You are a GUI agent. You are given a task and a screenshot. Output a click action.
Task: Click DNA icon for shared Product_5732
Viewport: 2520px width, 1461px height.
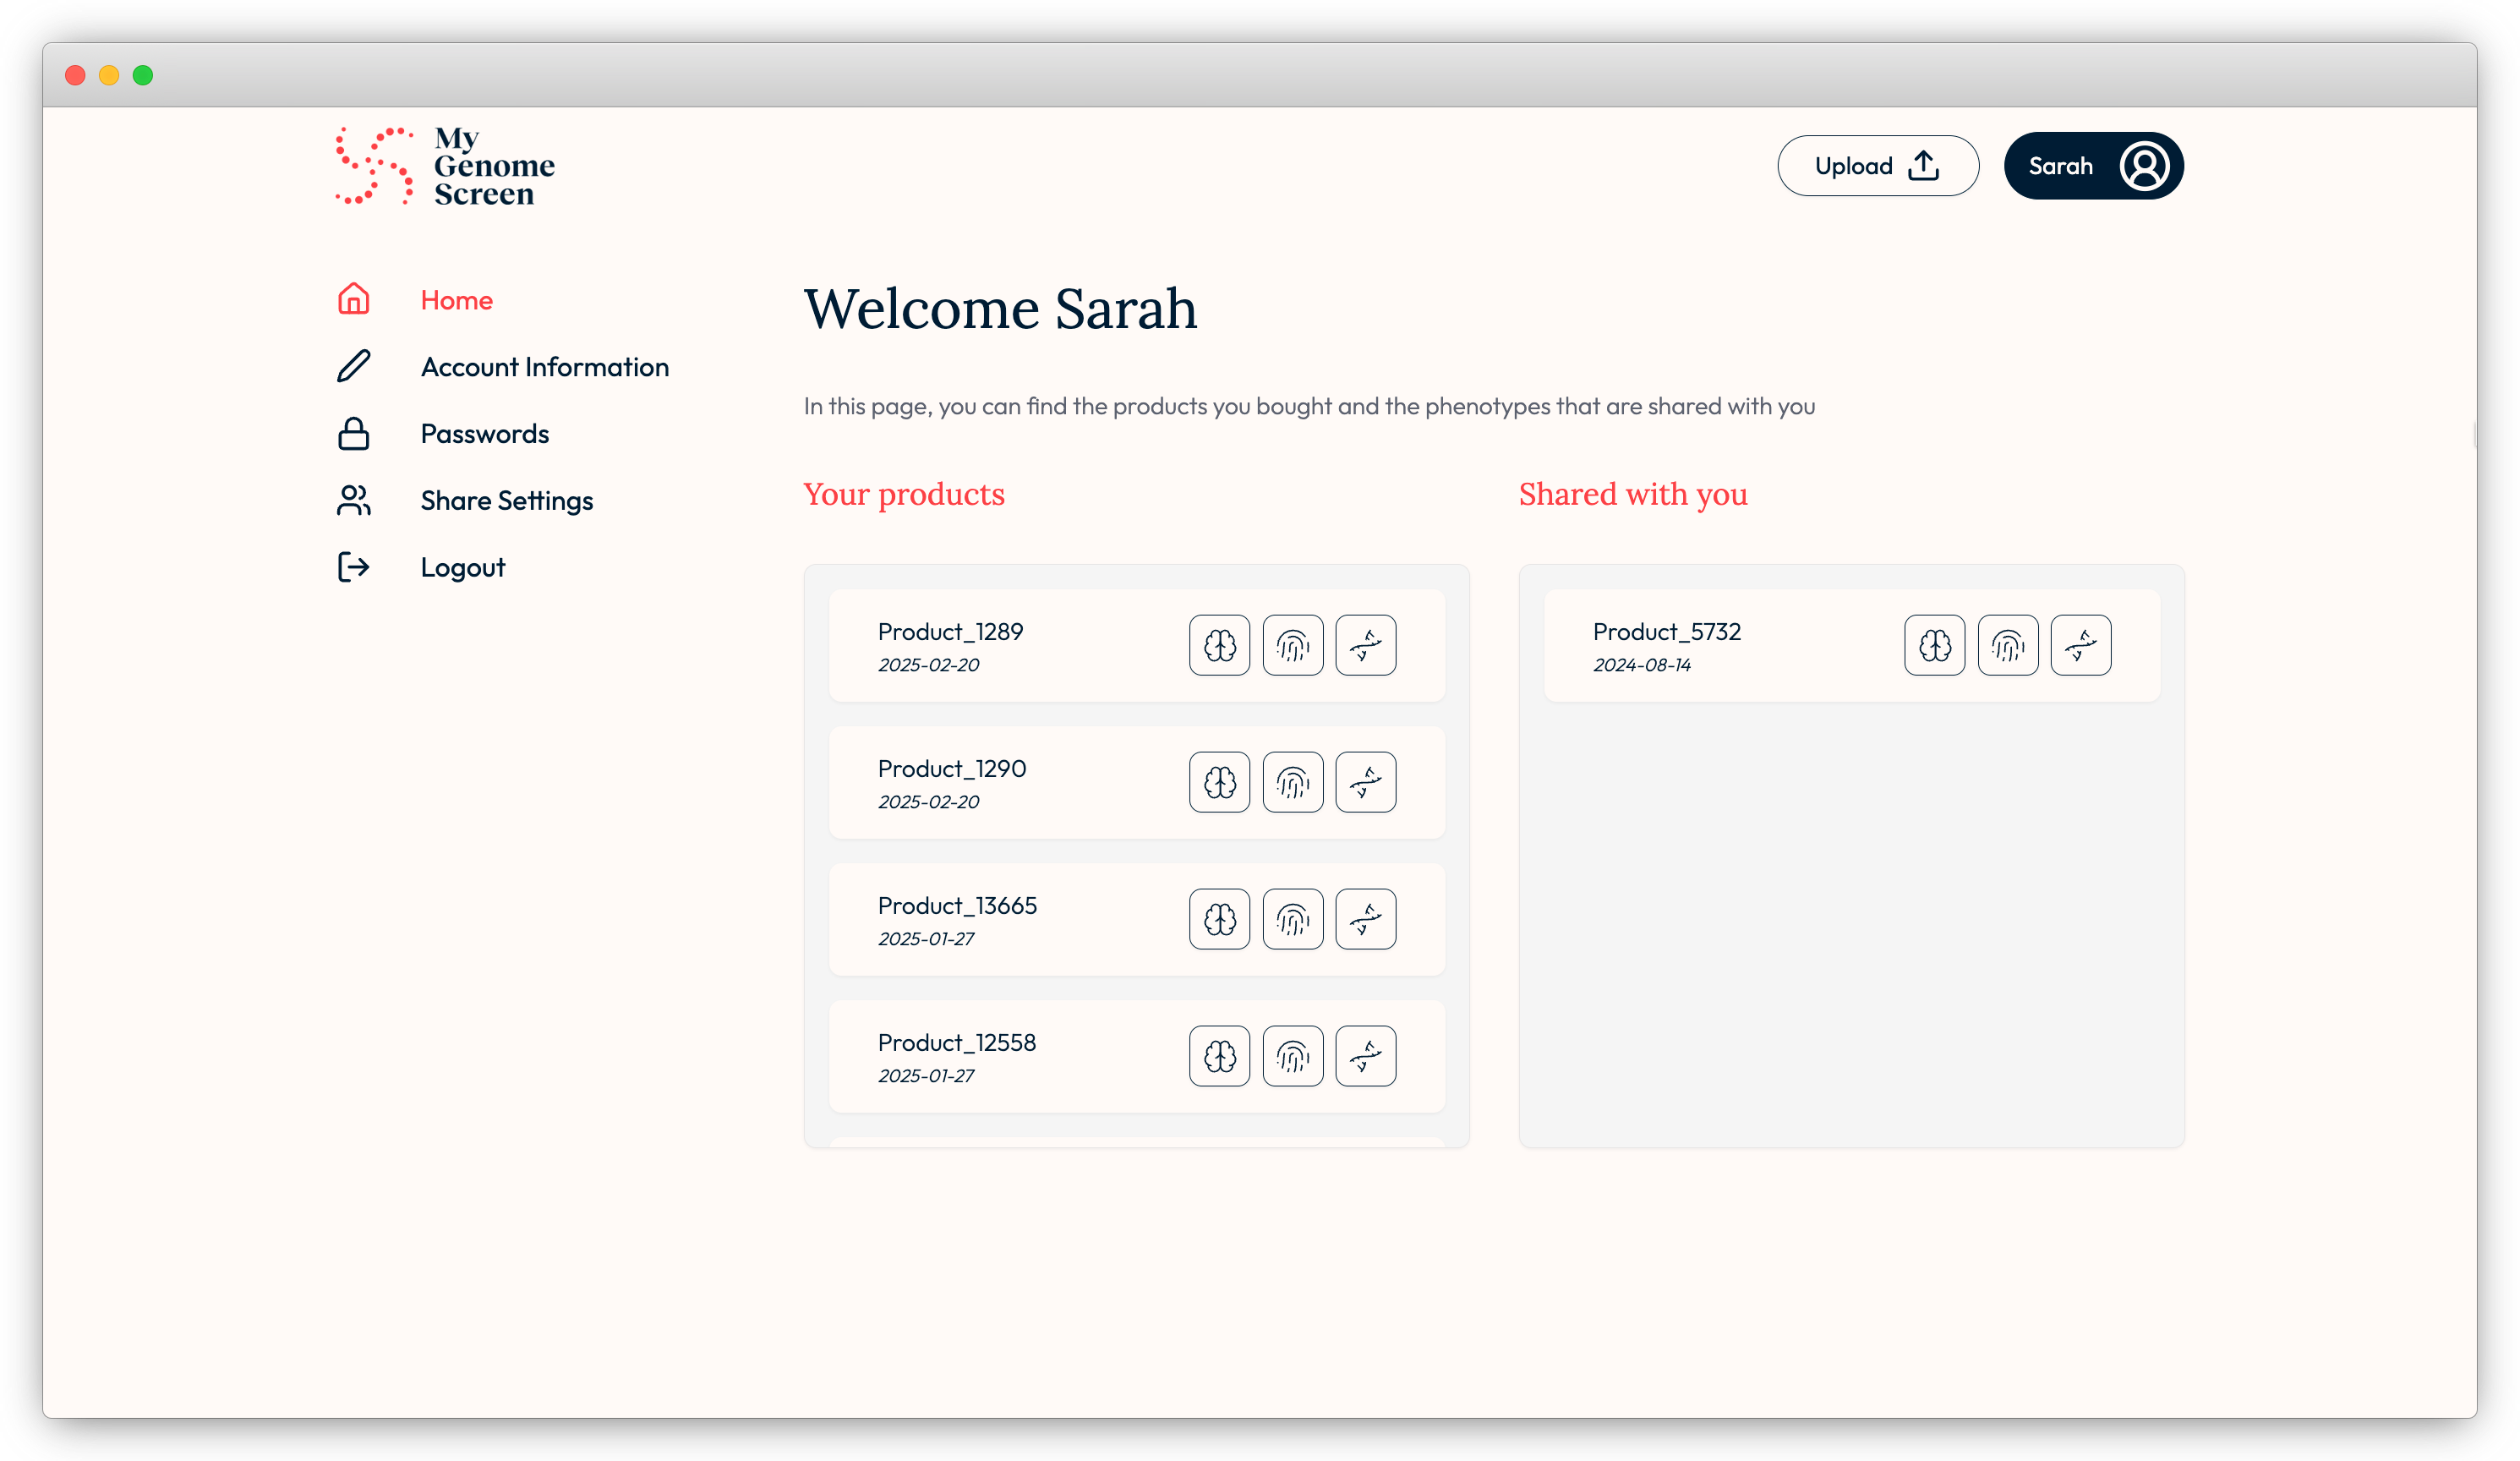pyautogui.click(x=2080, y=645)
